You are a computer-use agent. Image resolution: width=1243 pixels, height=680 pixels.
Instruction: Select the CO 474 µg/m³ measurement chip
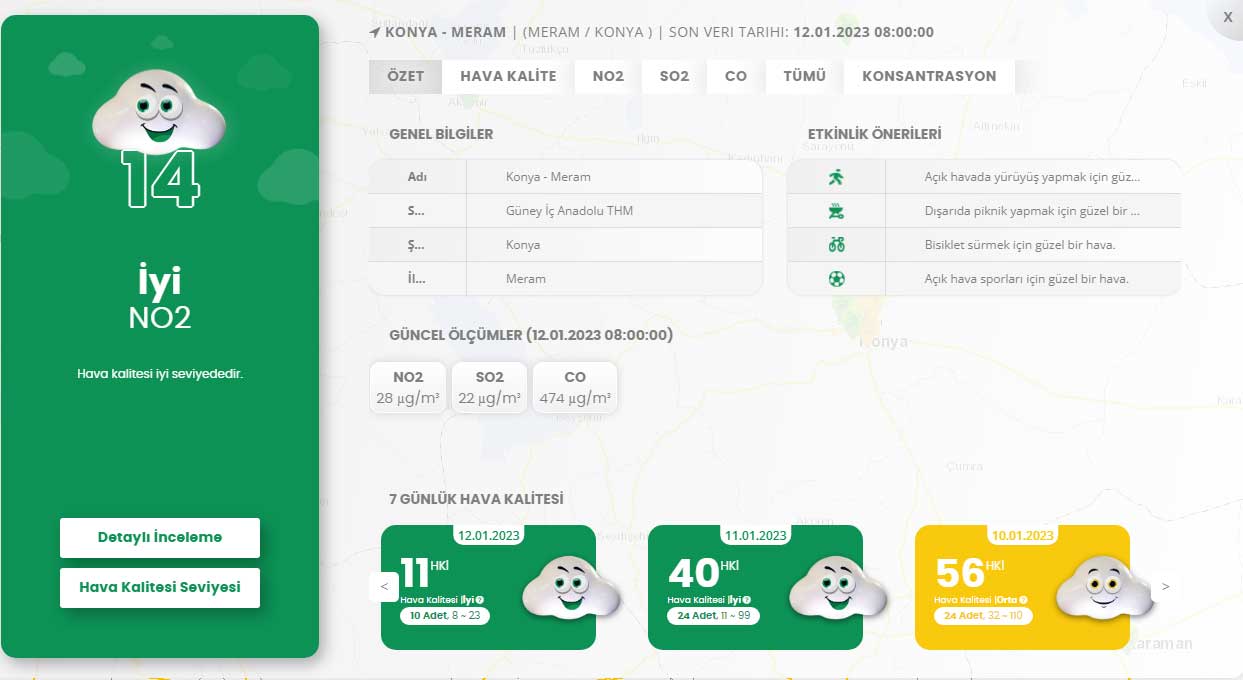pyautogui.click(x=575, y=387)
